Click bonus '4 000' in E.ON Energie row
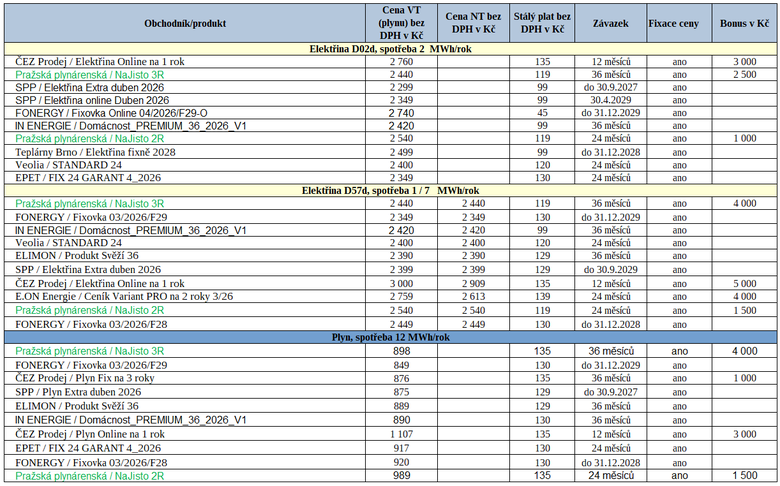Screen dimensions: 780x486 point(745,296)
